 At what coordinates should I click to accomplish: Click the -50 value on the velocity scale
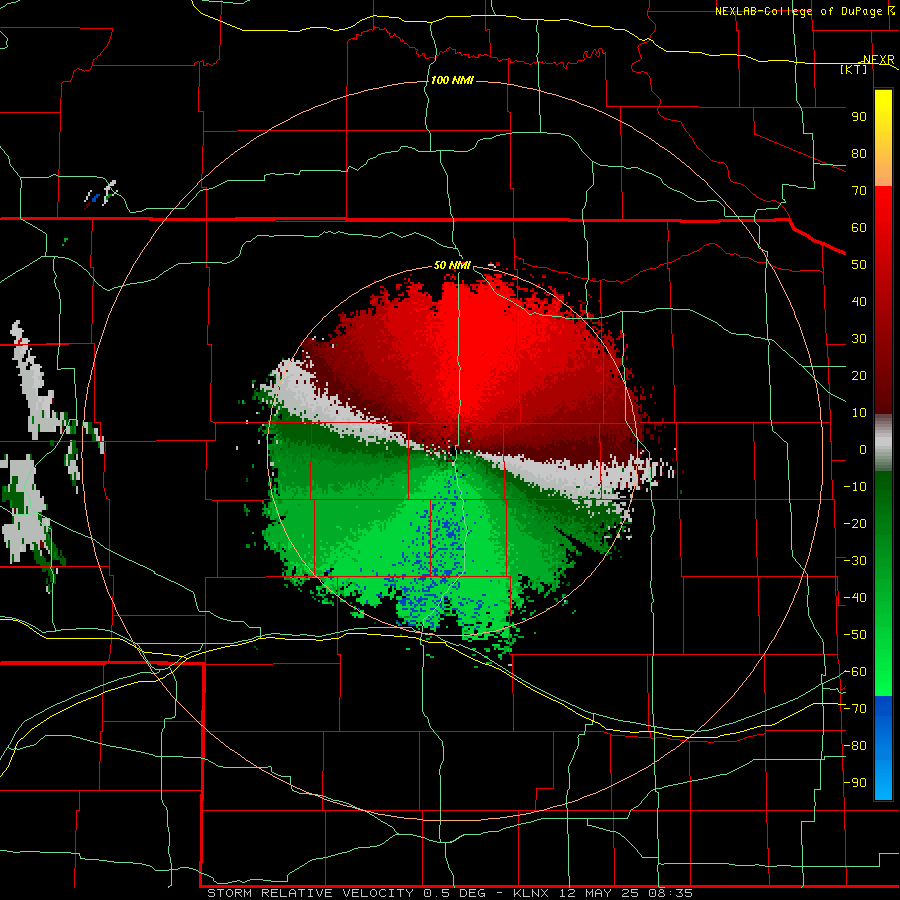(x=855, y=635)
